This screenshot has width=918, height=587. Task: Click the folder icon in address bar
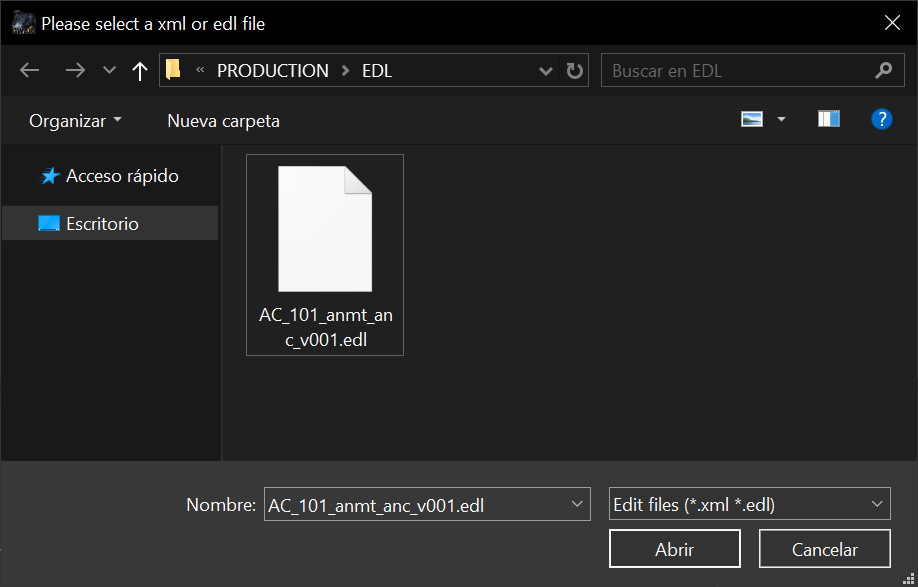[174, 70]
